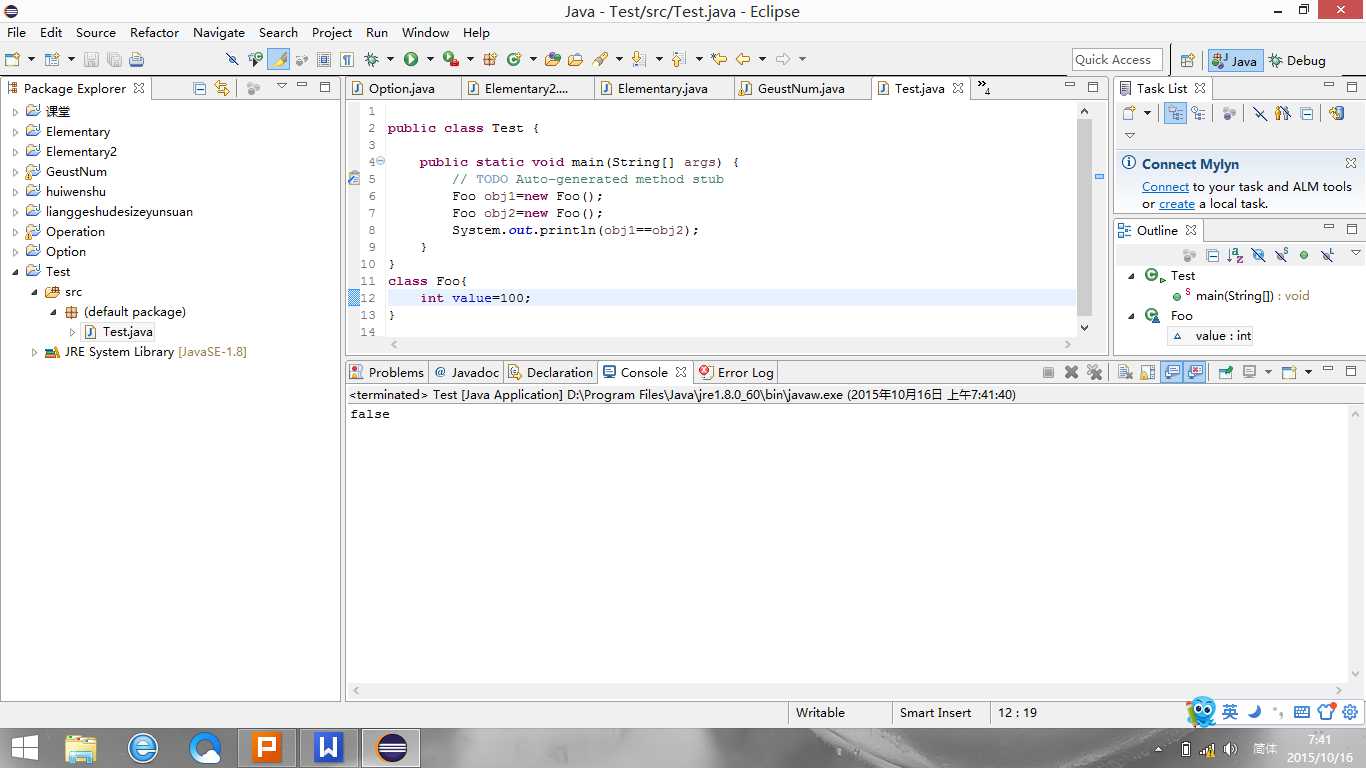Toggle Hide Completed Tasks in Task List
Image resolution: width=1366 pixels, height=768 pixels.
1260,113
